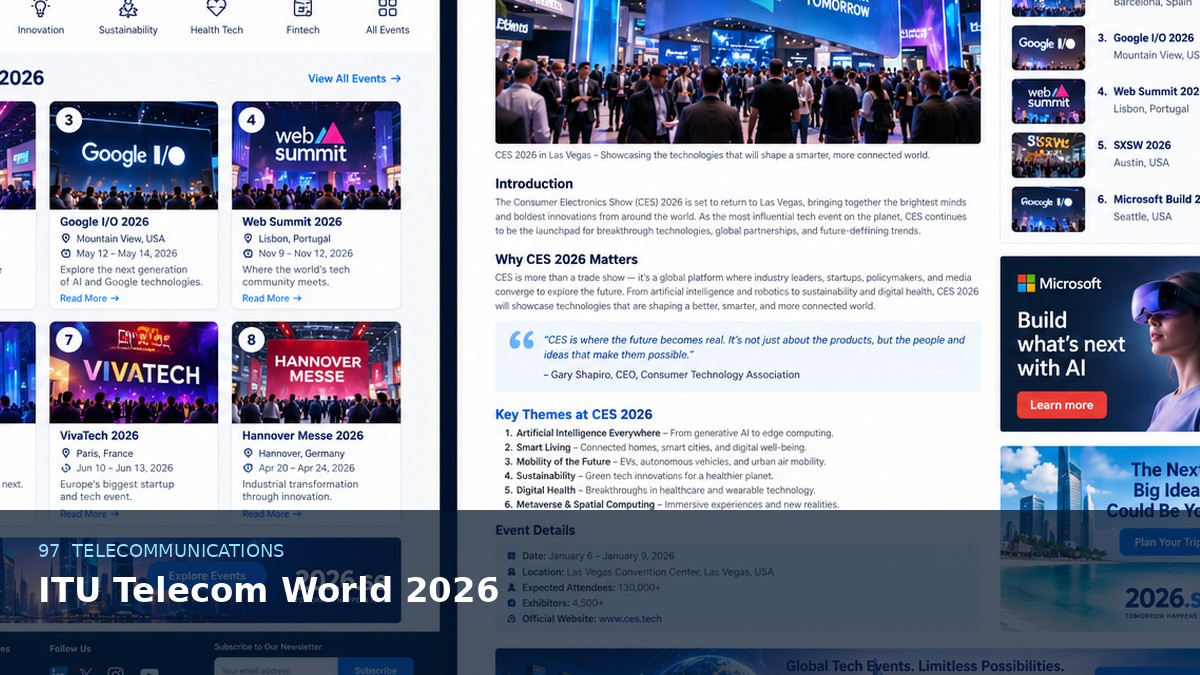Screen dimensions: 1200x675
Task: Click the Subscribe newsletter button
Action: click(x=375, y=670)
